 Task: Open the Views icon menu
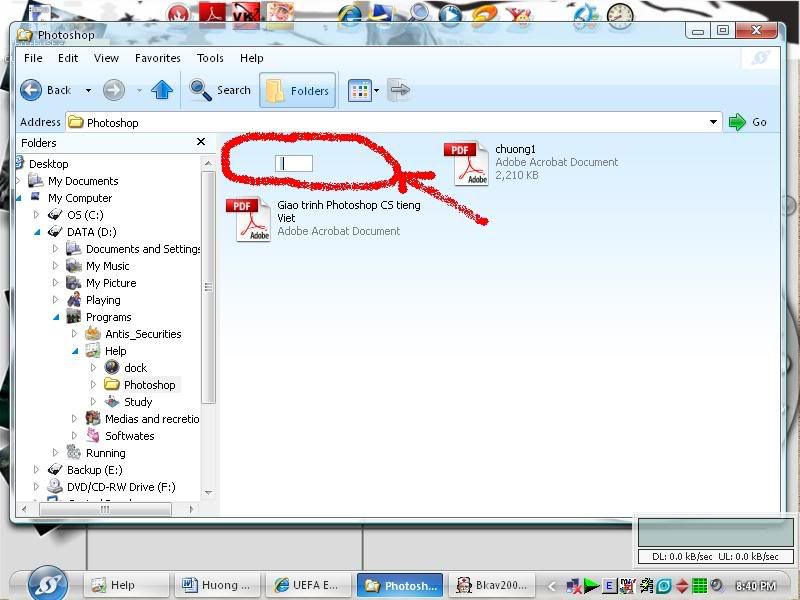click(360, 91)
